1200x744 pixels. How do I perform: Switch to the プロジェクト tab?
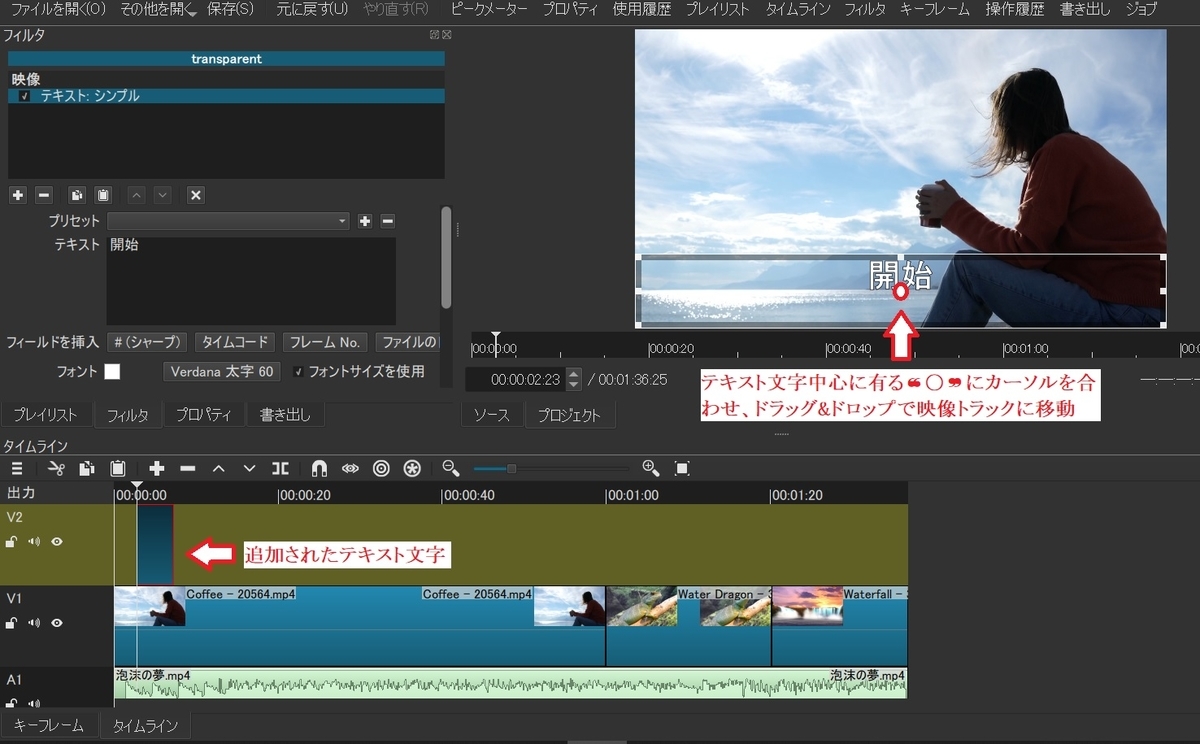[569, 415]
